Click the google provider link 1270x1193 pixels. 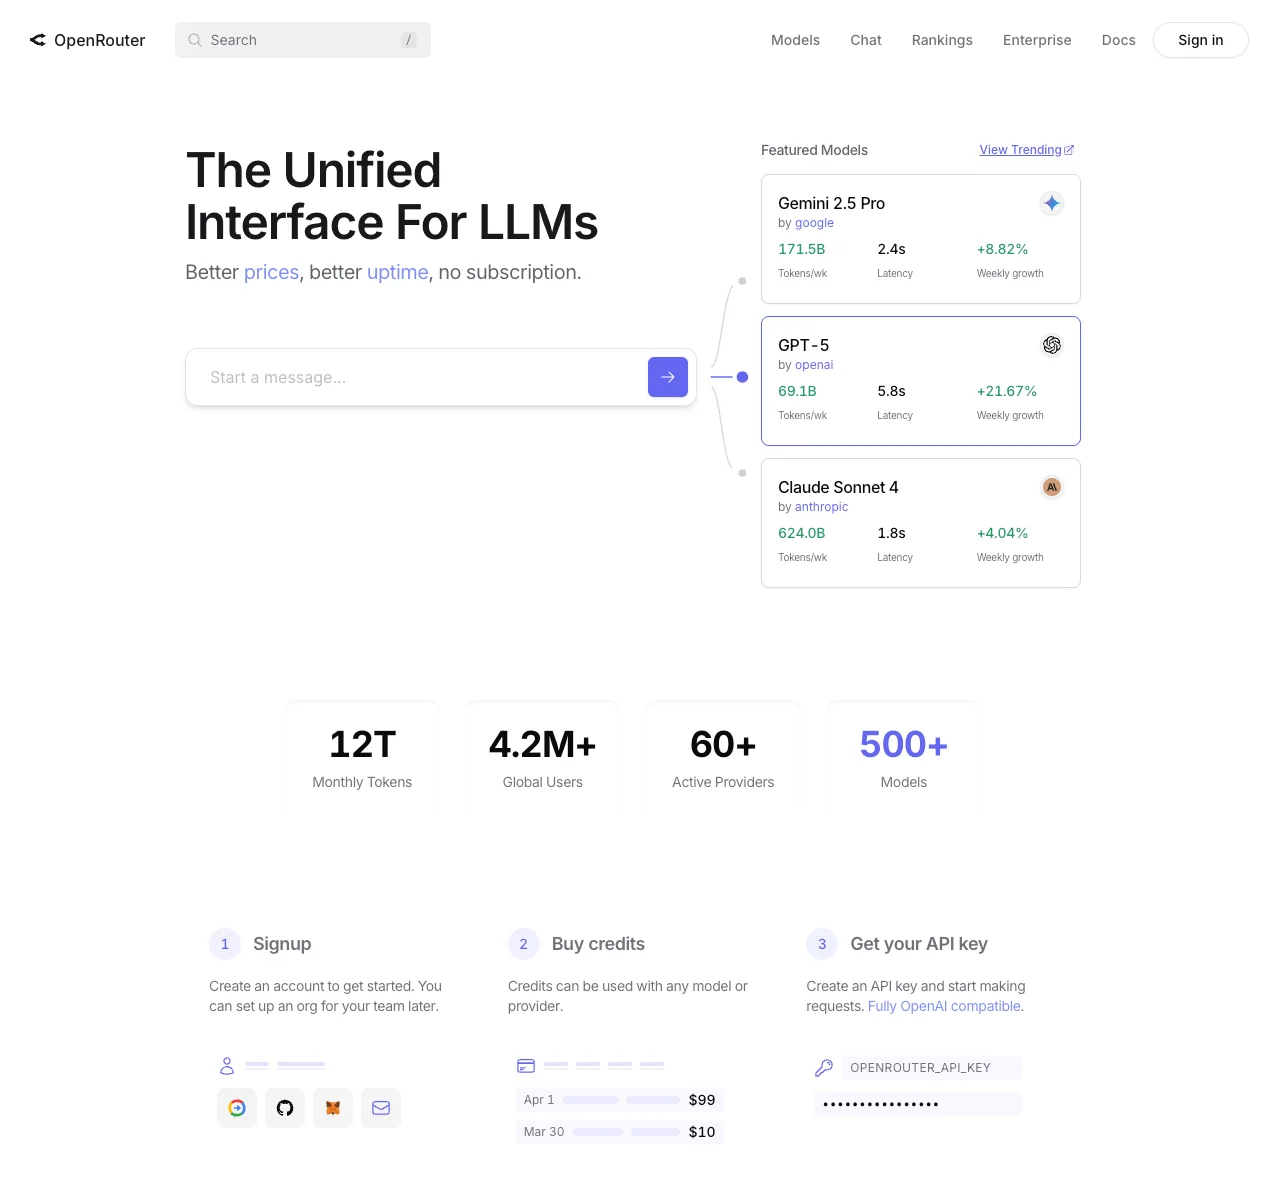pyautogui.click(x=814, y=223)
